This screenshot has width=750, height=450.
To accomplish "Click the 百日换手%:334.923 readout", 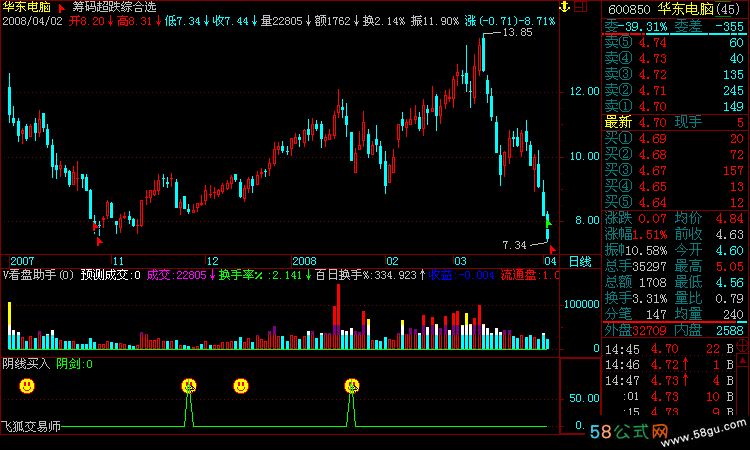I will (370, 275).
